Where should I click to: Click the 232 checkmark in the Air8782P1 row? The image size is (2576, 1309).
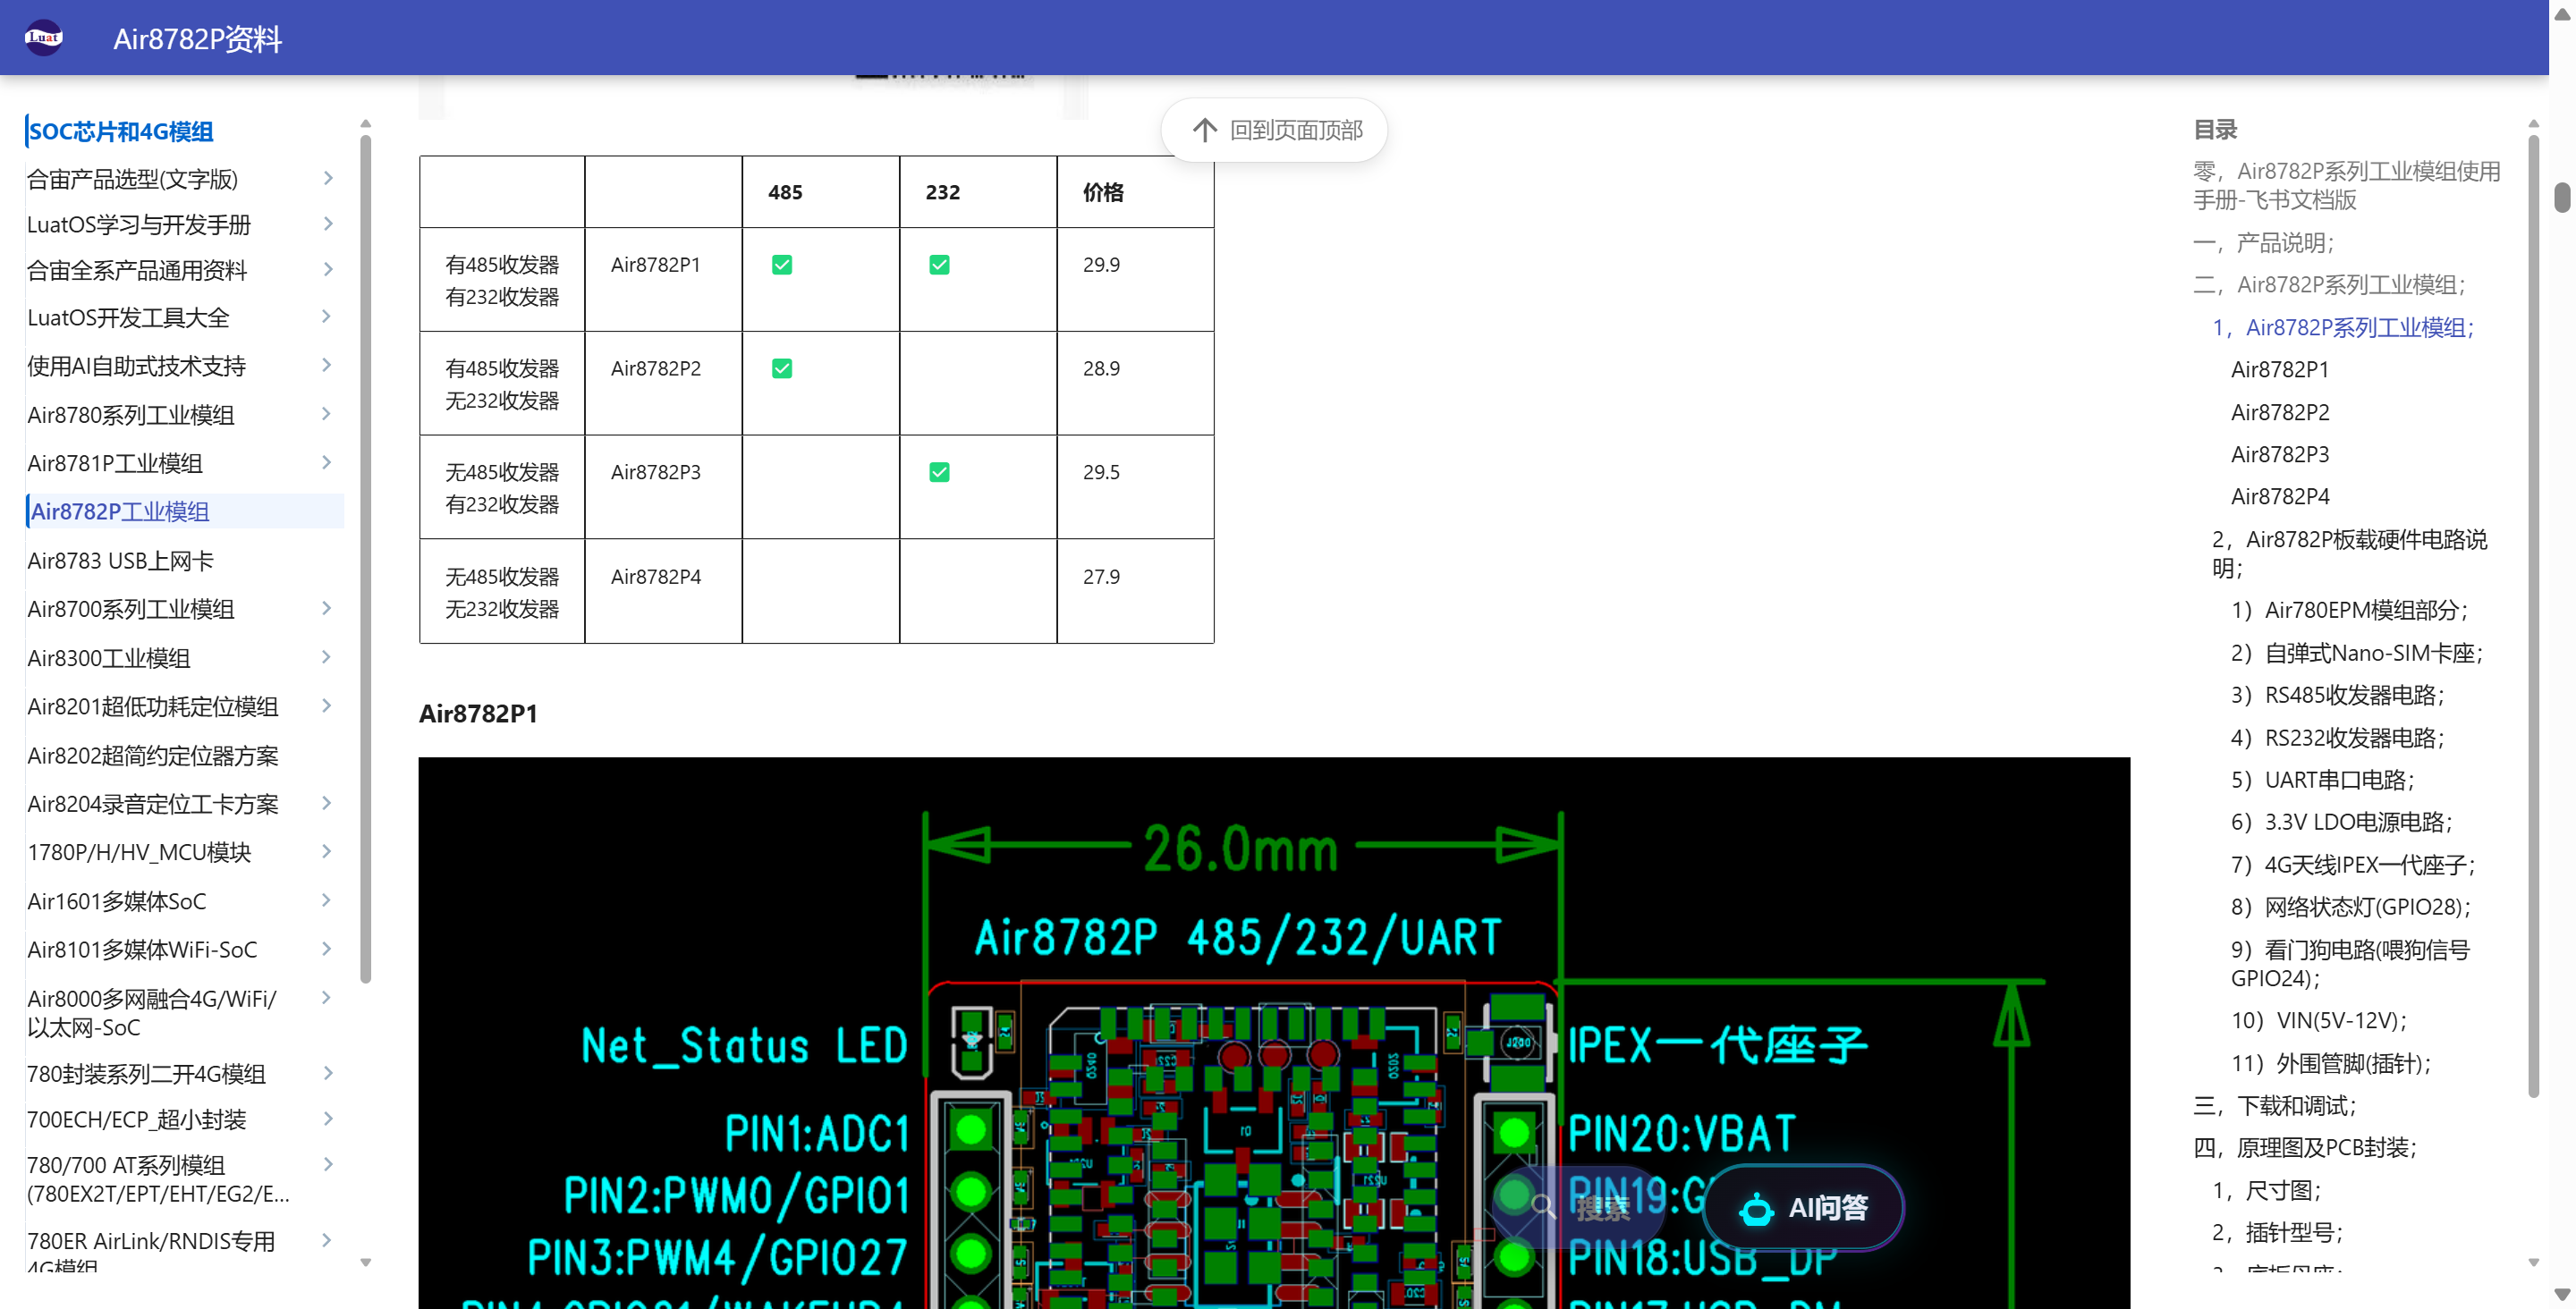pyautogui.click(x=939, y=265)
